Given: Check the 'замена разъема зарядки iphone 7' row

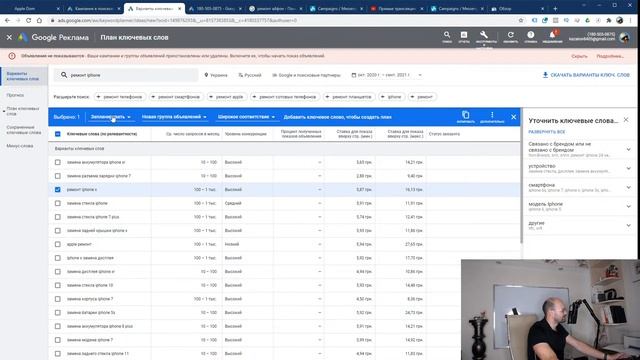Looking at the screenshot, I should tap(58, 176).
